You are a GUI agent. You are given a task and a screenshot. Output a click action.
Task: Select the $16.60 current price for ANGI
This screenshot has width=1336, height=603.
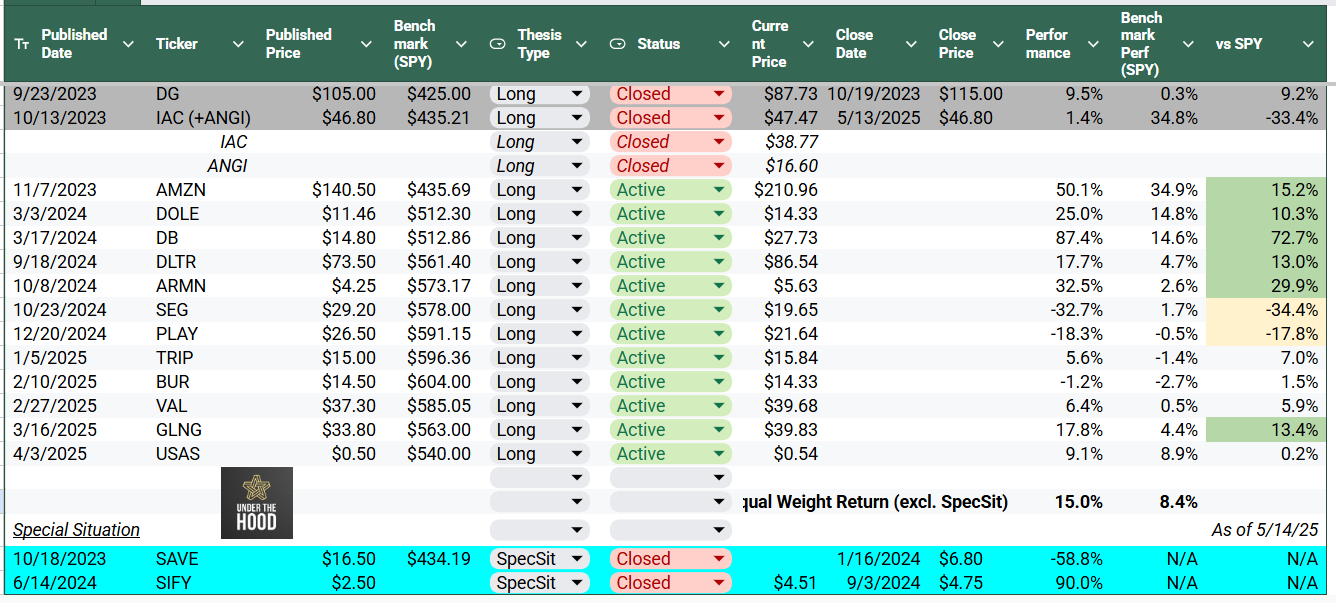point(792,166)
